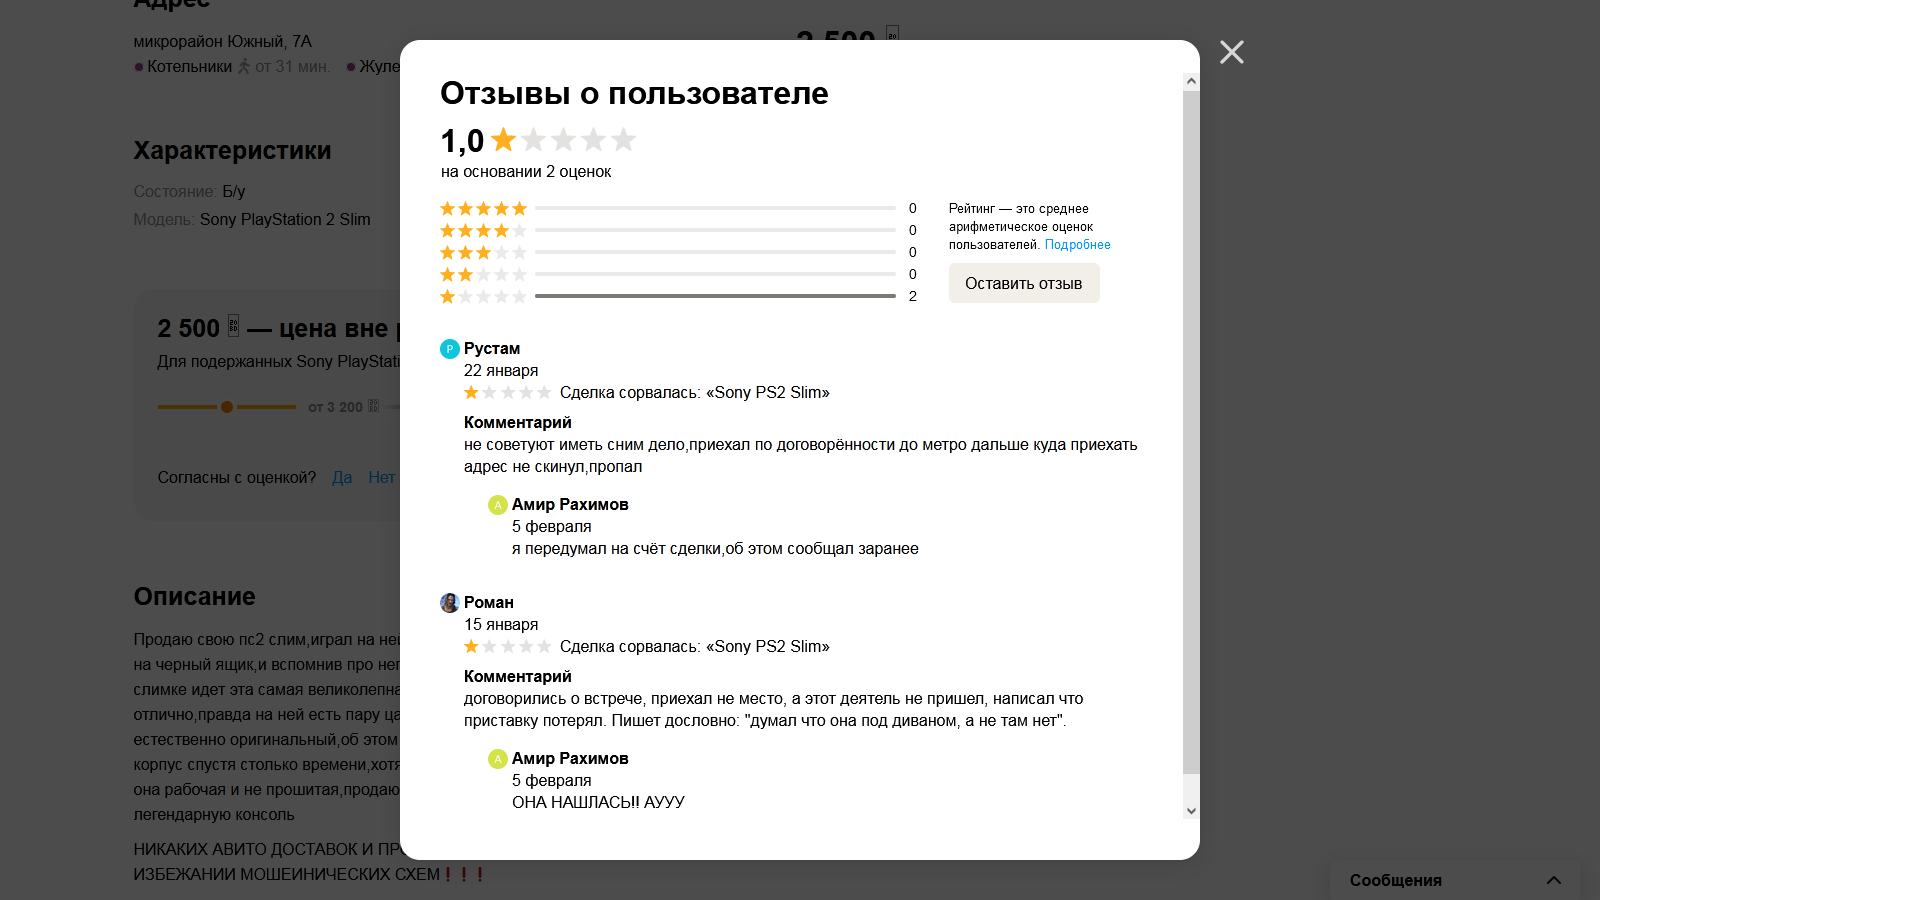
Task: Open reviewer name 'Роман'
Action: point(489,602)
